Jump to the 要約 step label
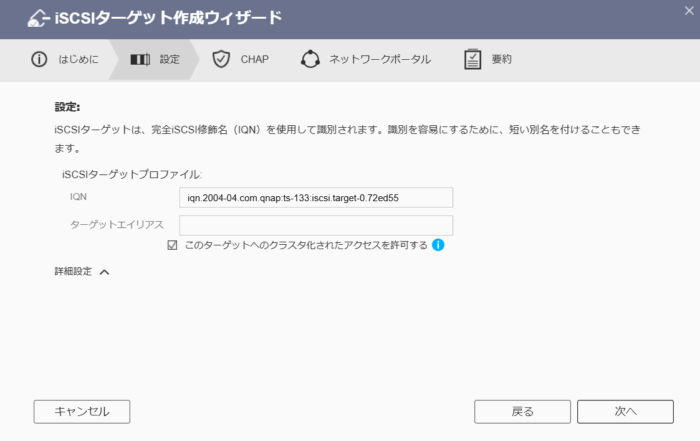The width and height of the screenshot is (700, 441). [501, 60]
